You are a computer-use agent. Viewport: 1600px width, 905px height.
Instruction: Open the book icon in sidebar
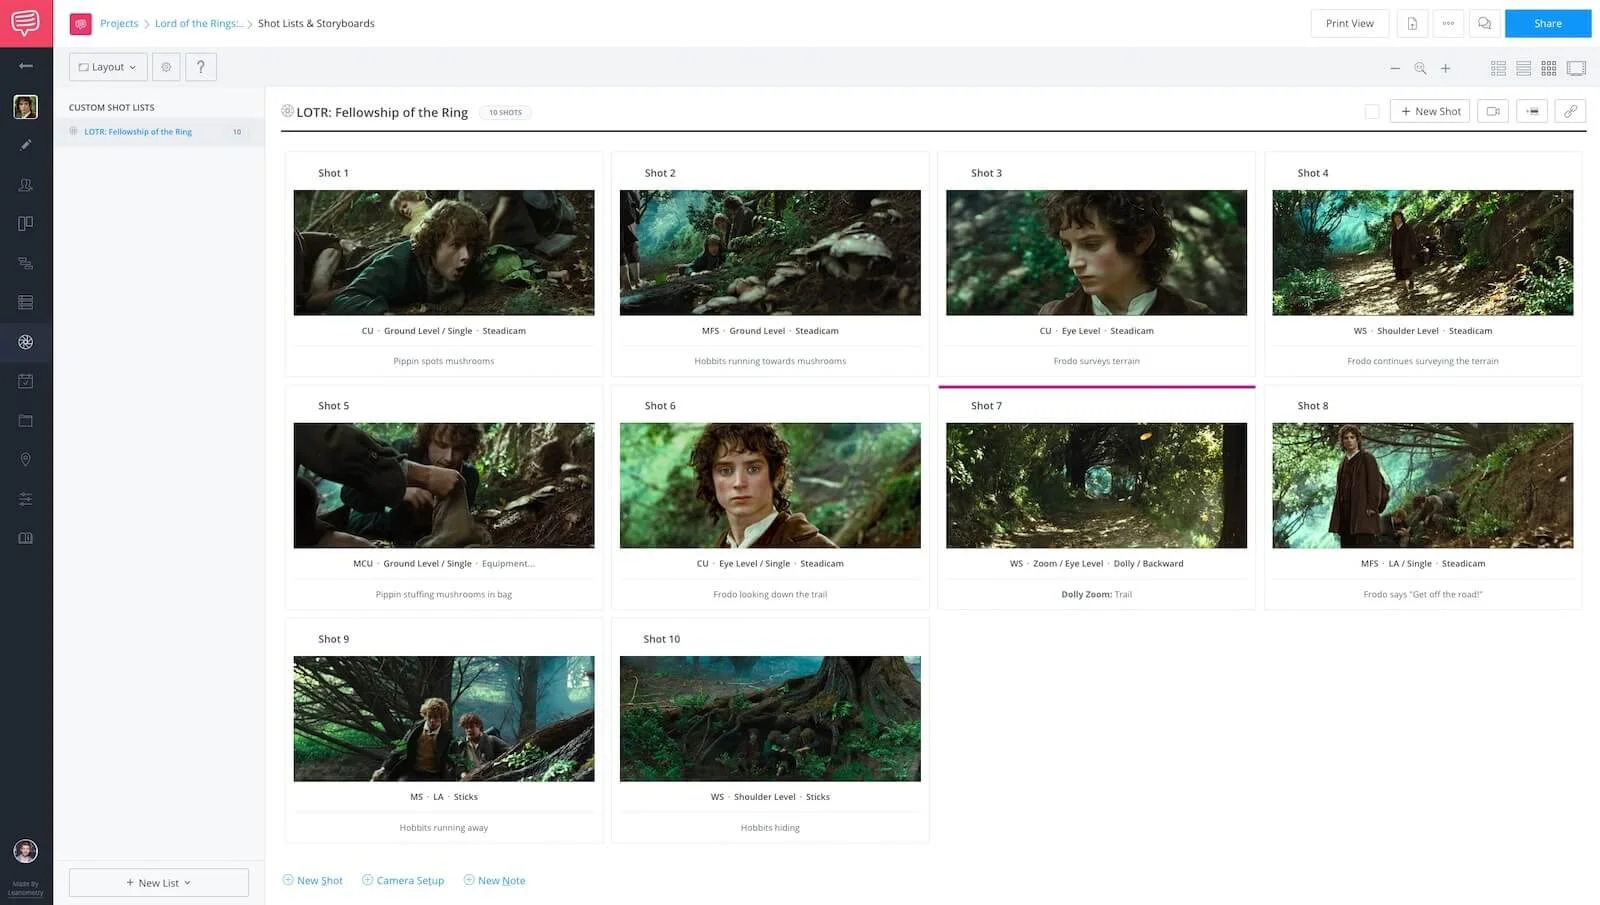click(26, 538)
